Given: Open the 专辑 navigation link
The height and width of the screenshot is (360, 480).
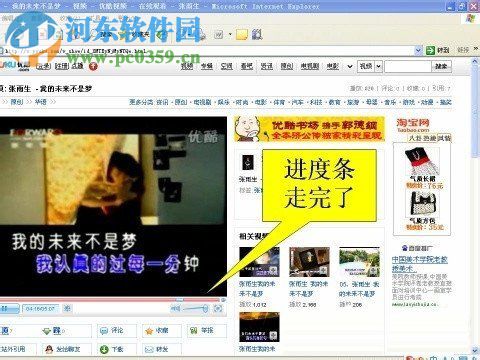Looking at the screenshot, I should (207, 66).
